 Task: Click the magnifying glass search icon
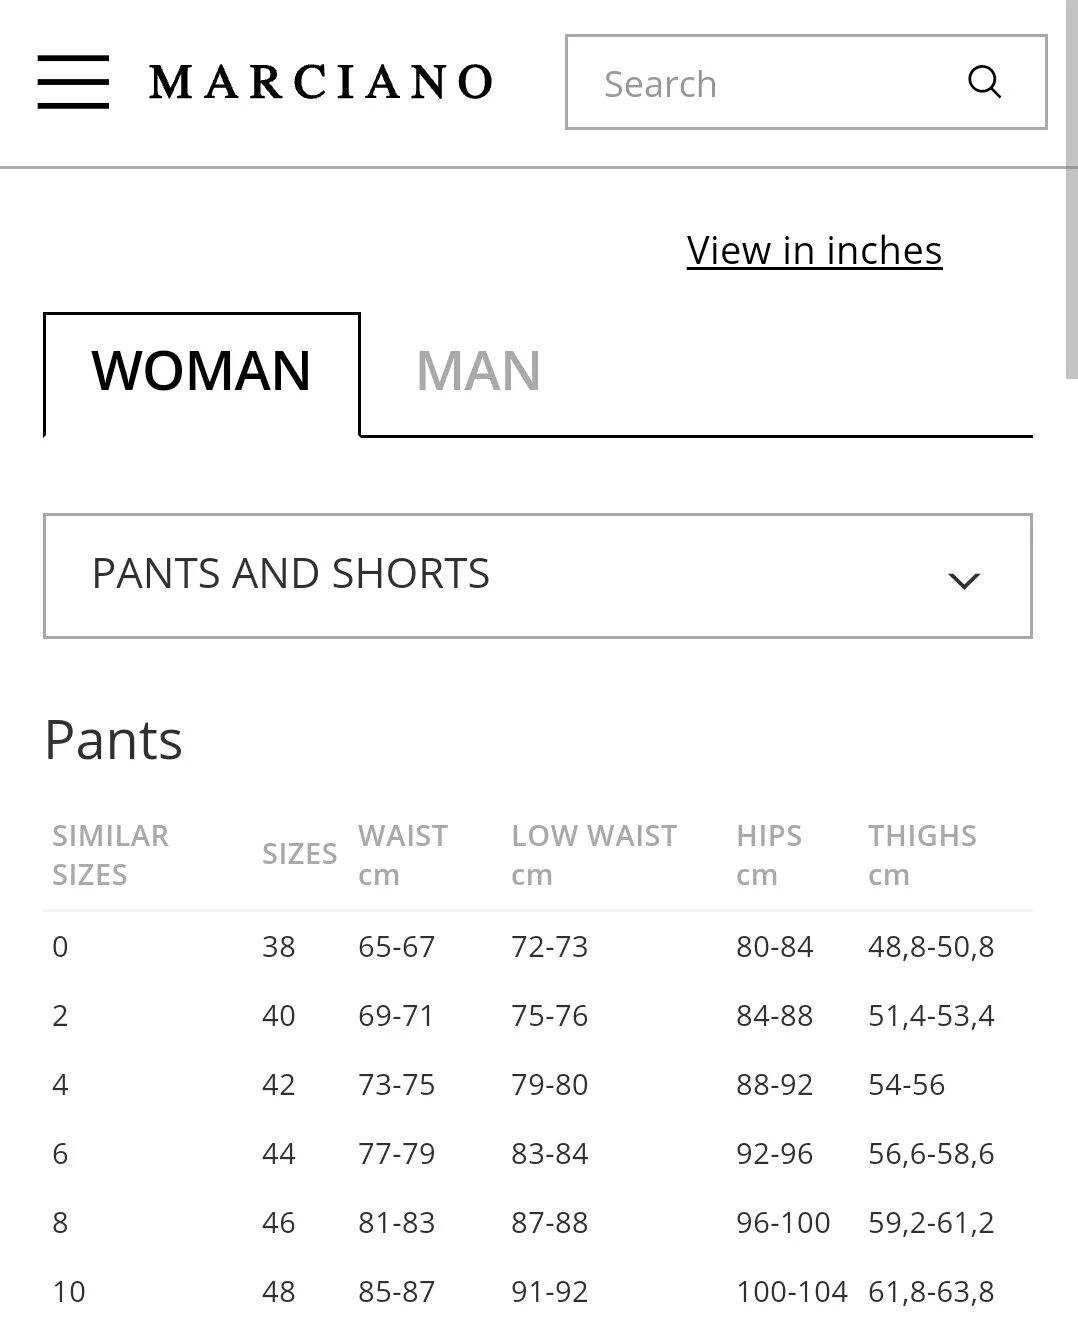pos(984,82)
